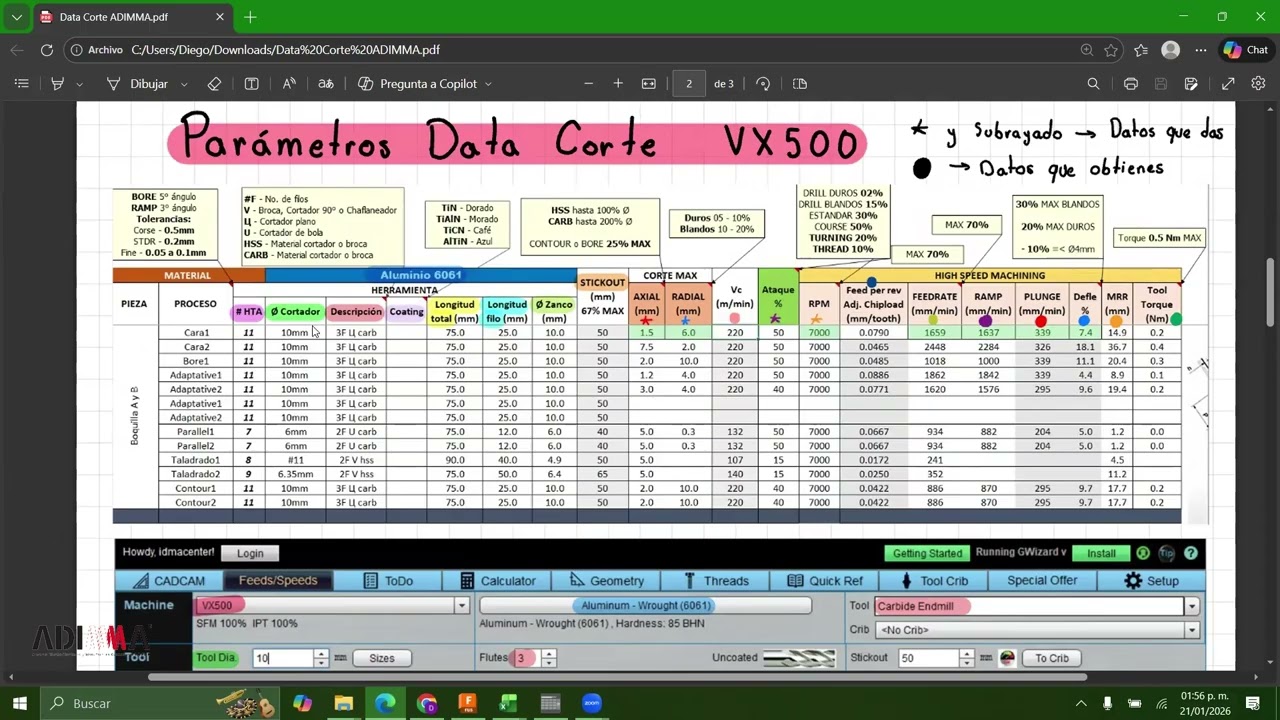Print the PDF document
The width and height of the screenshot is (1280, 720).
pyautogui.click(x=1131, y=84)
